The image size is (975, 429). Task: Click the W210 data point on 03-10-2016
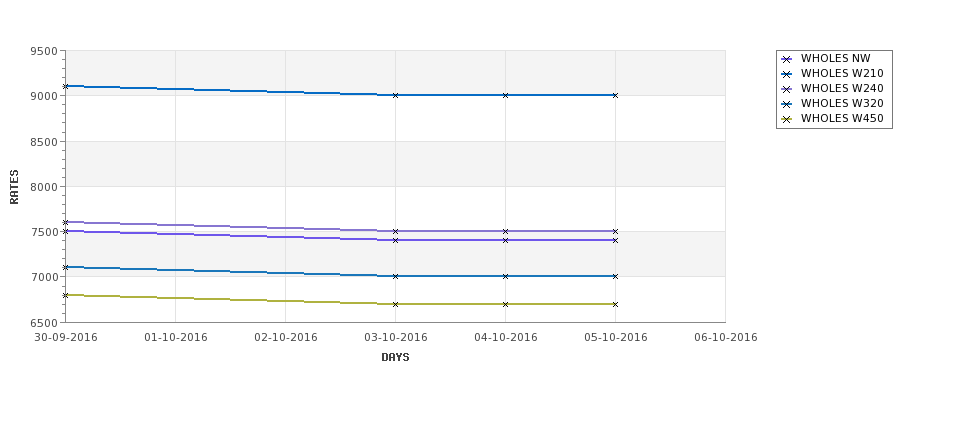pyautogui.click(x=395, y=95)
